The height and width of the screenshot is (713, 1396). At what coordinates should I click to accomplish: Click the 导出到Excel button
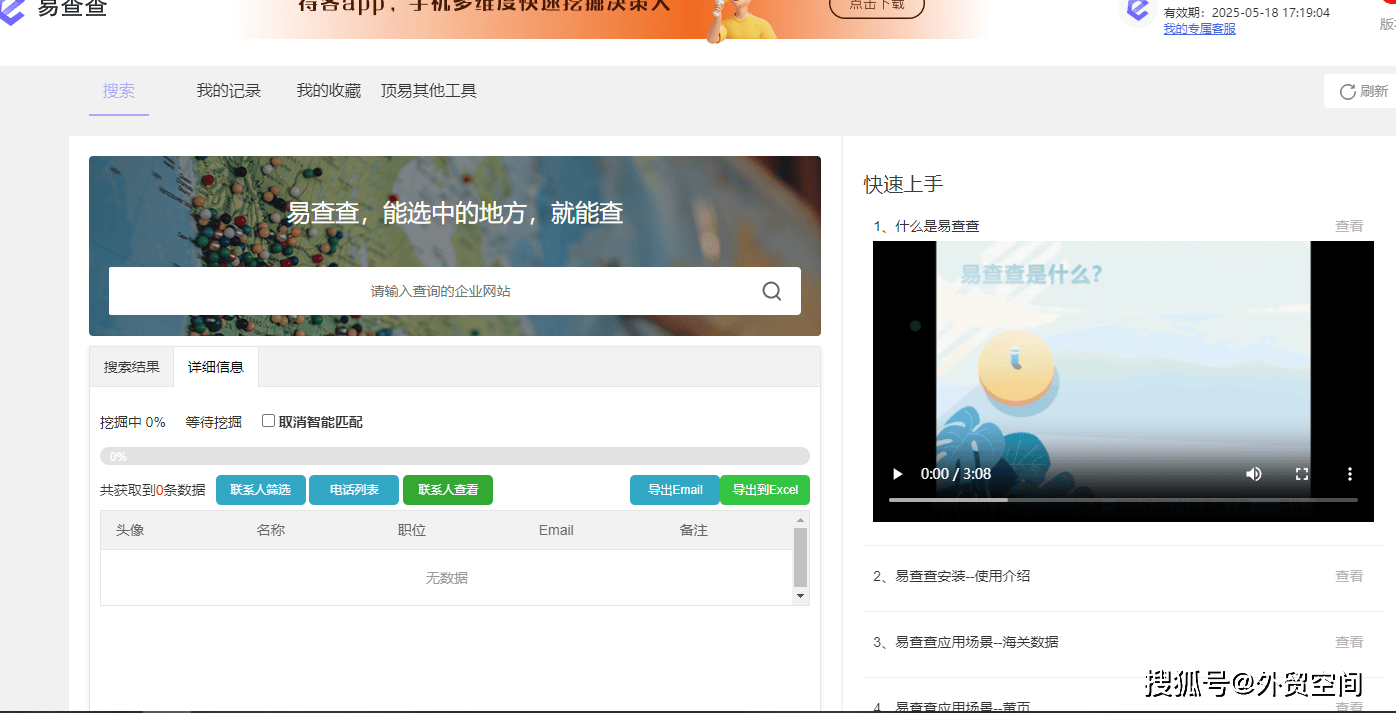pyautogui.click(x=764, y=490)
